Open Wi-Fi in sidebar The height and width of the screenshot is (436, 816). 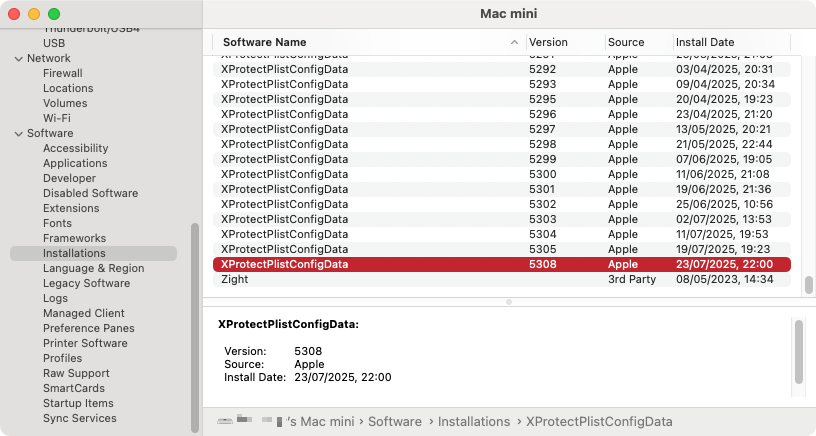(57, 118)
